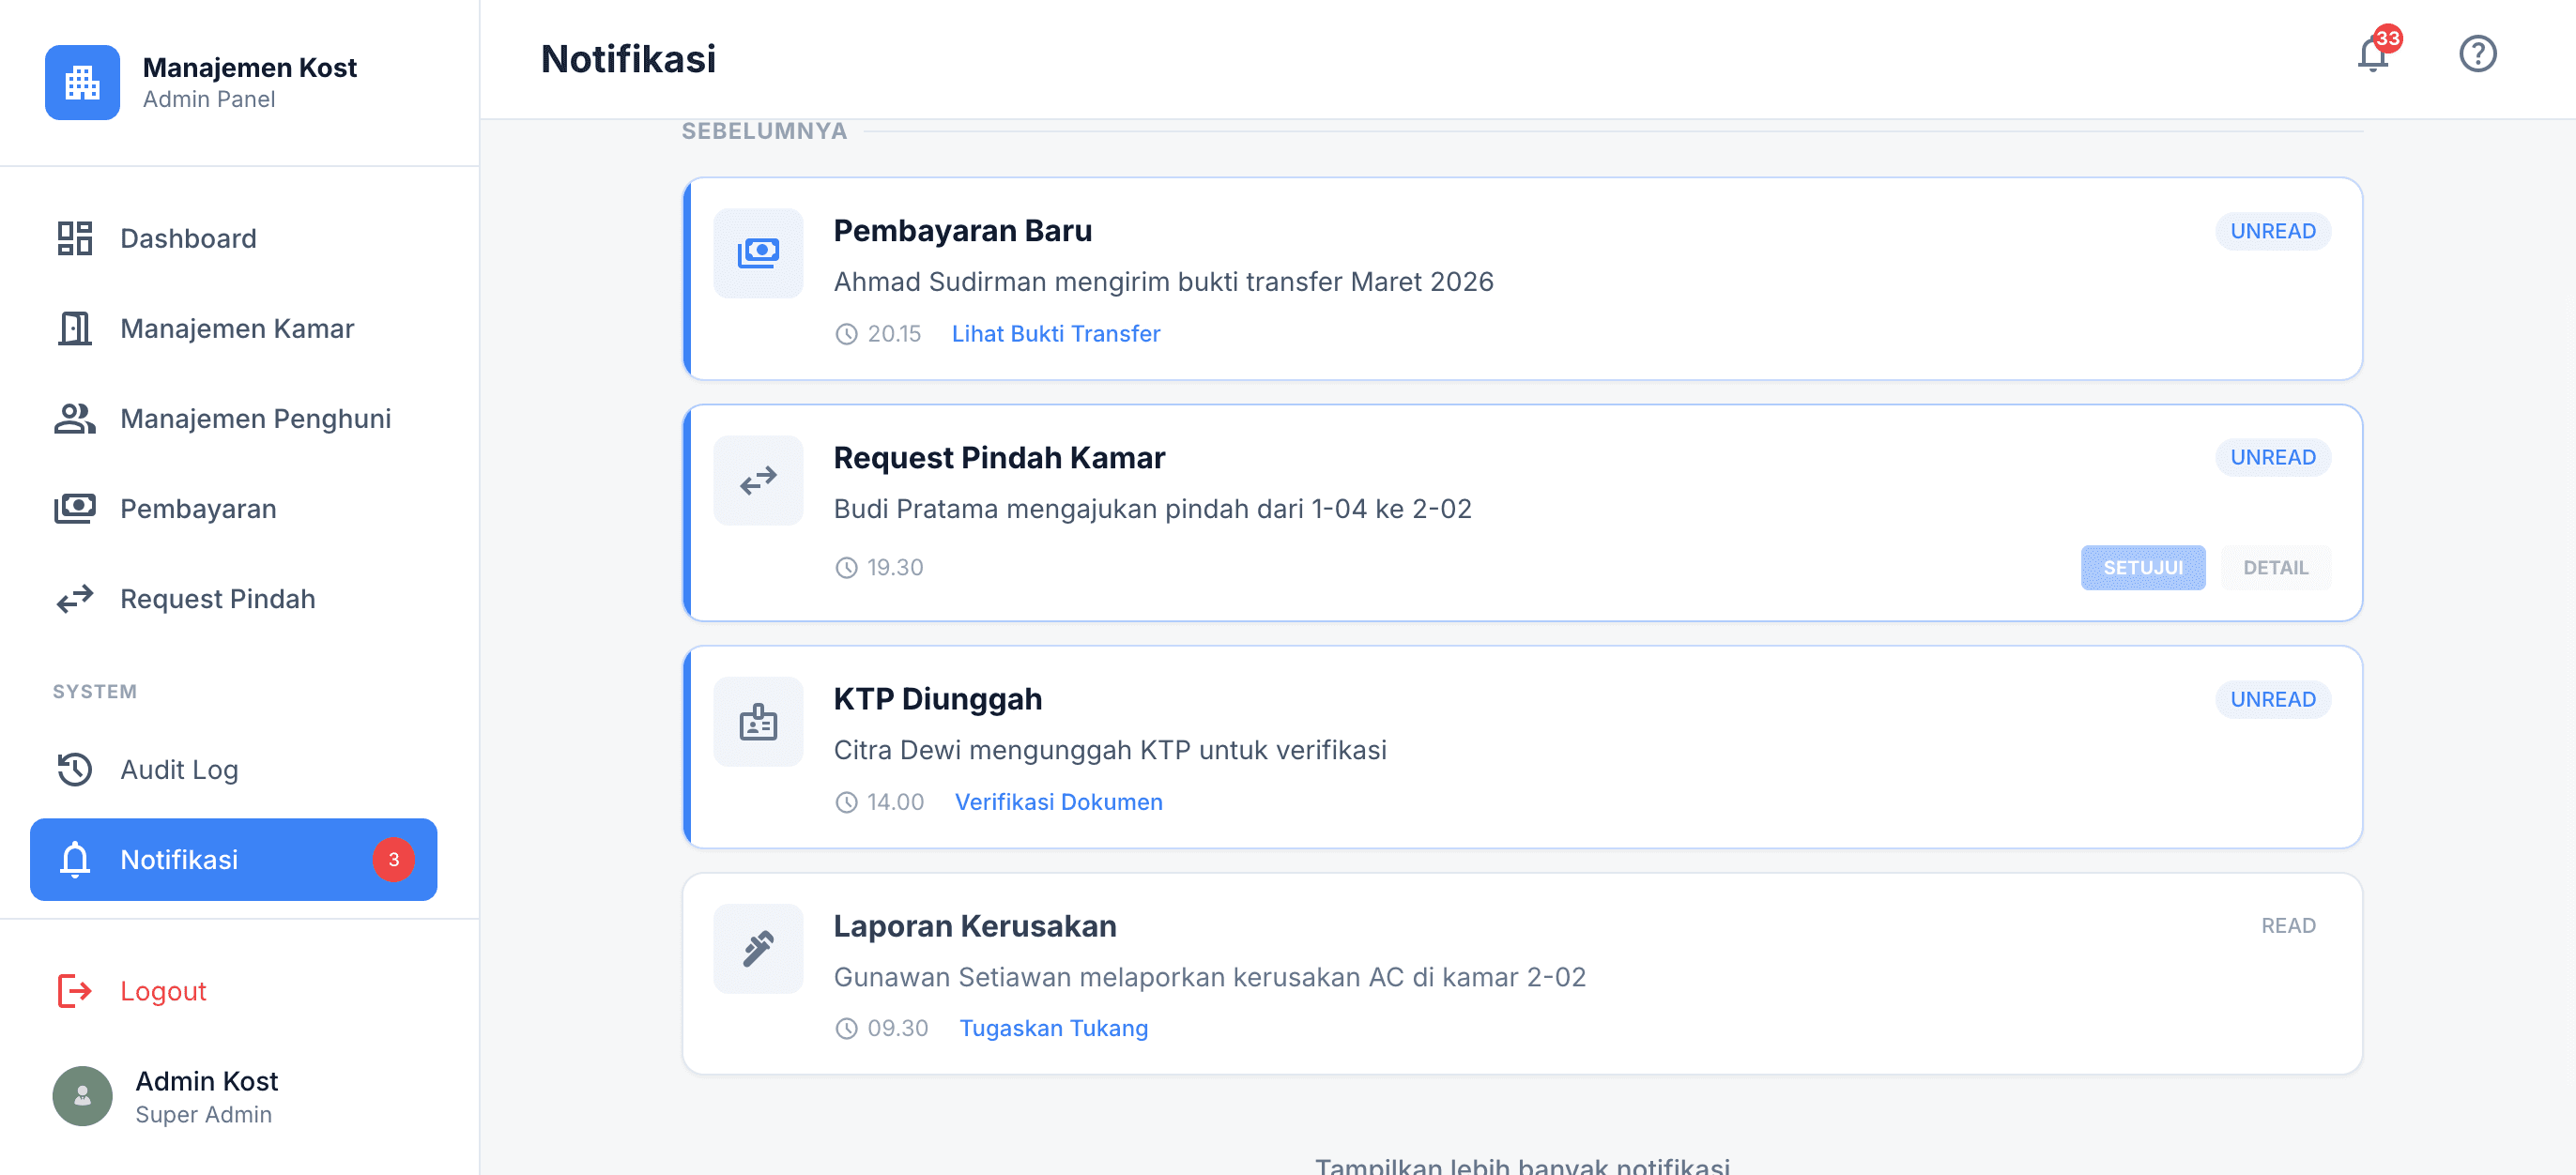Open the help question mark icon
The width and height of the screenshot is (2576, 1175).
coord(2477,54)
